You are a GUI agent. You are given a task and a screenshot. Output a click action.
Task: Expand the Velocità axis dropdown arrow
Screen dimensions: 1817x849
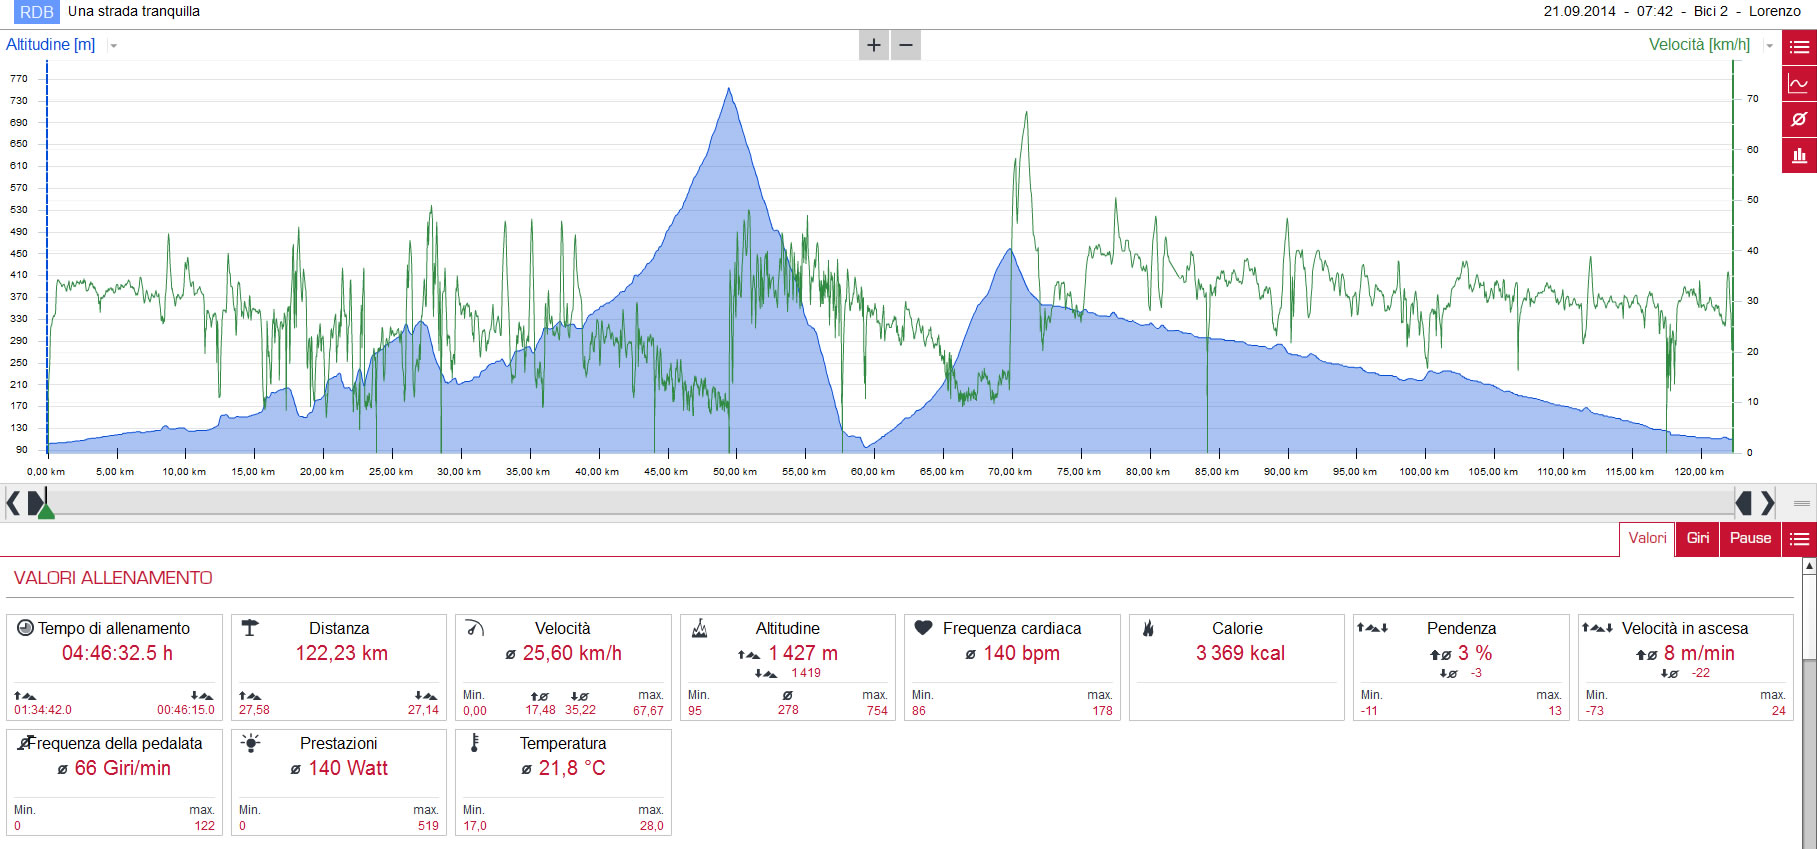(x=1769, y=46)
